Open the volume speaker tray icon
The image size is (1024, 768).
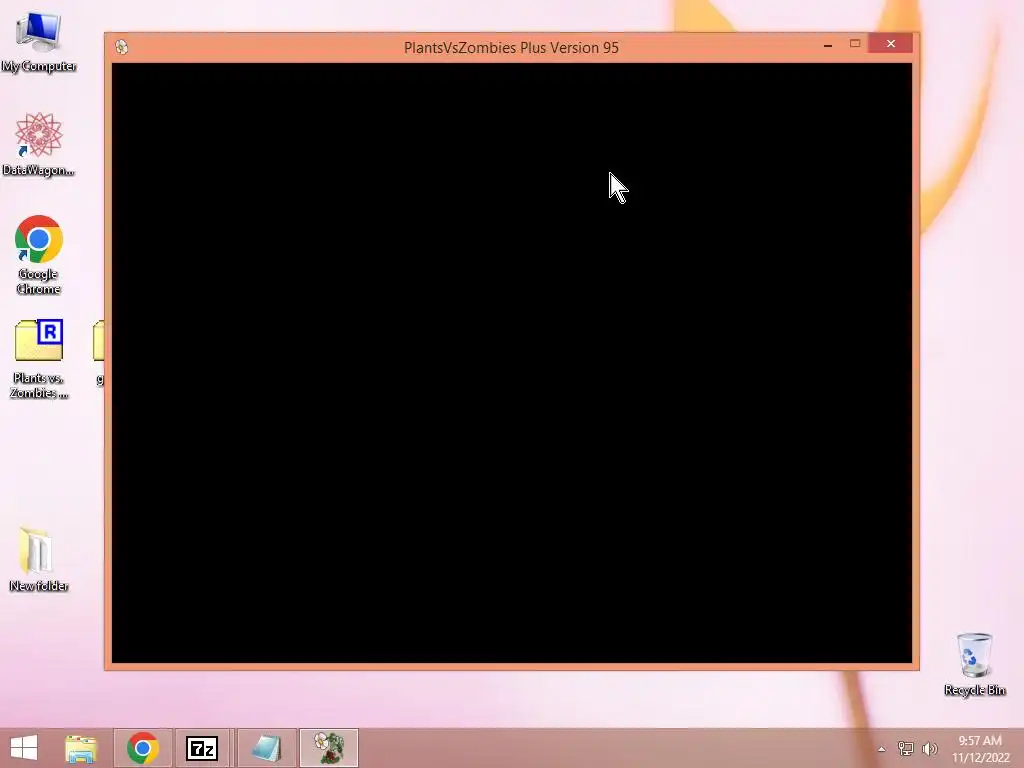coord(930,748)
